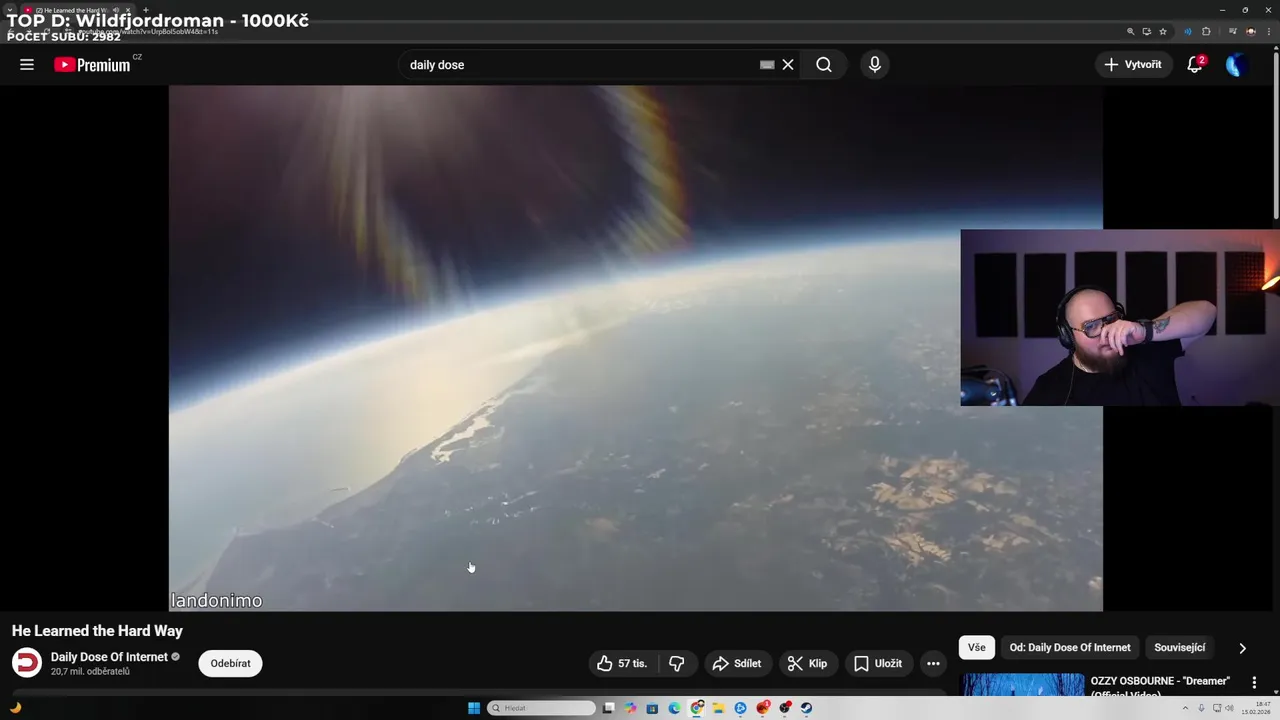Image resolution: width=1280 pixels, height=720 pixels.
Task: Subscribe using the Odebírat button
Action: (x=230, y=663)
